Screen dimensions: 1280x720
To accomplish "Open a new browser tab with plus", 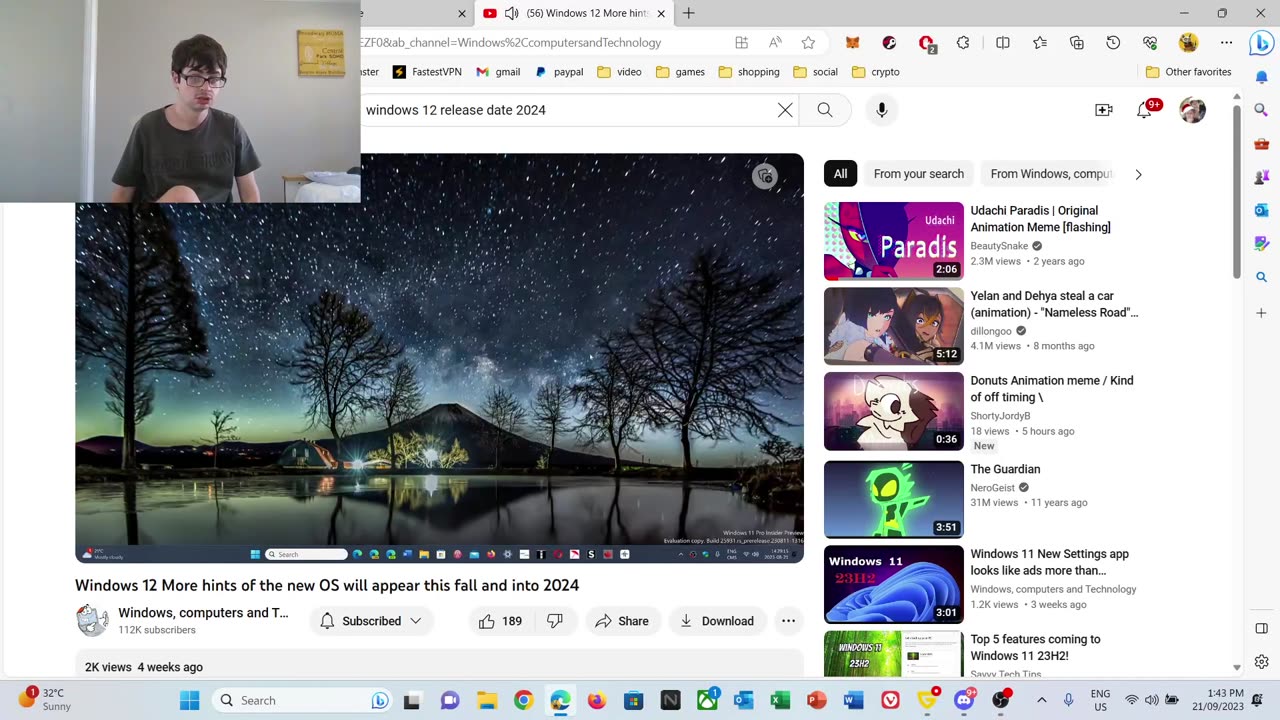I will click(688, 13).
